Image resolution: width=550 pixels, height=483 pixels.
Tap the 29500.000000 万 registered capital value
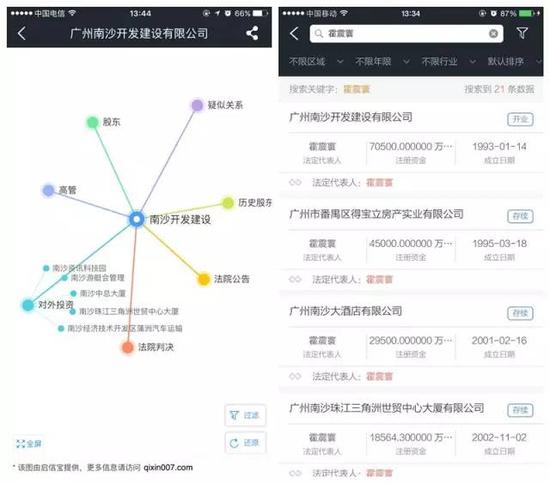410,340
